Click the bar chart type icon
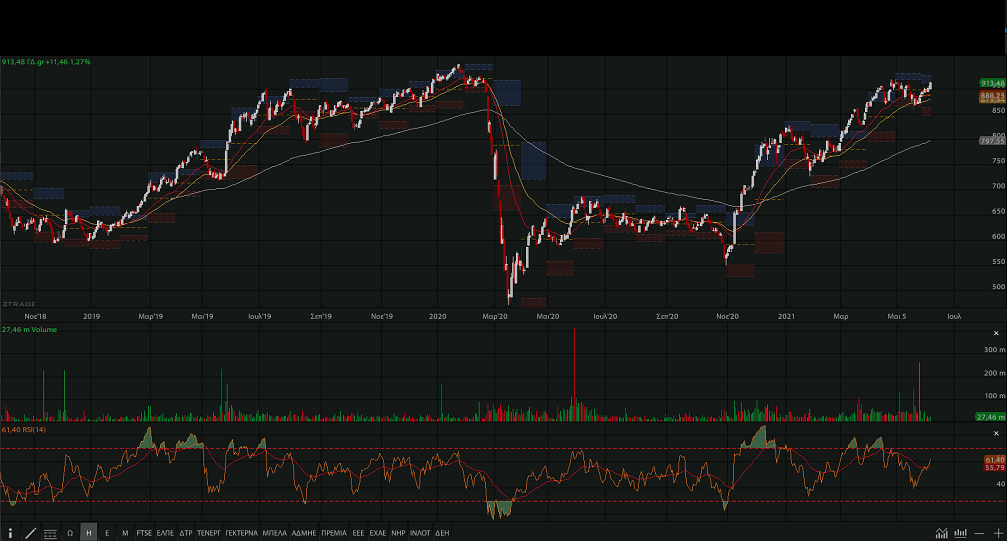The height and width of the screenshot is (541, 1007). (x=960, y=533)
